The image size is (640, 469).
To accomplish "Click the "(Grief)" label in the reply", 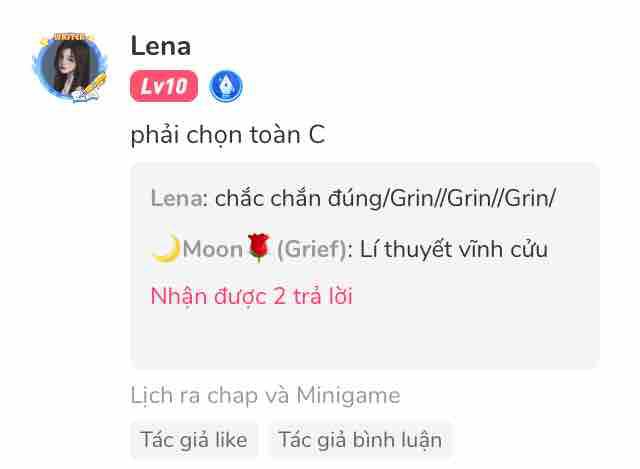I will 312,249.
